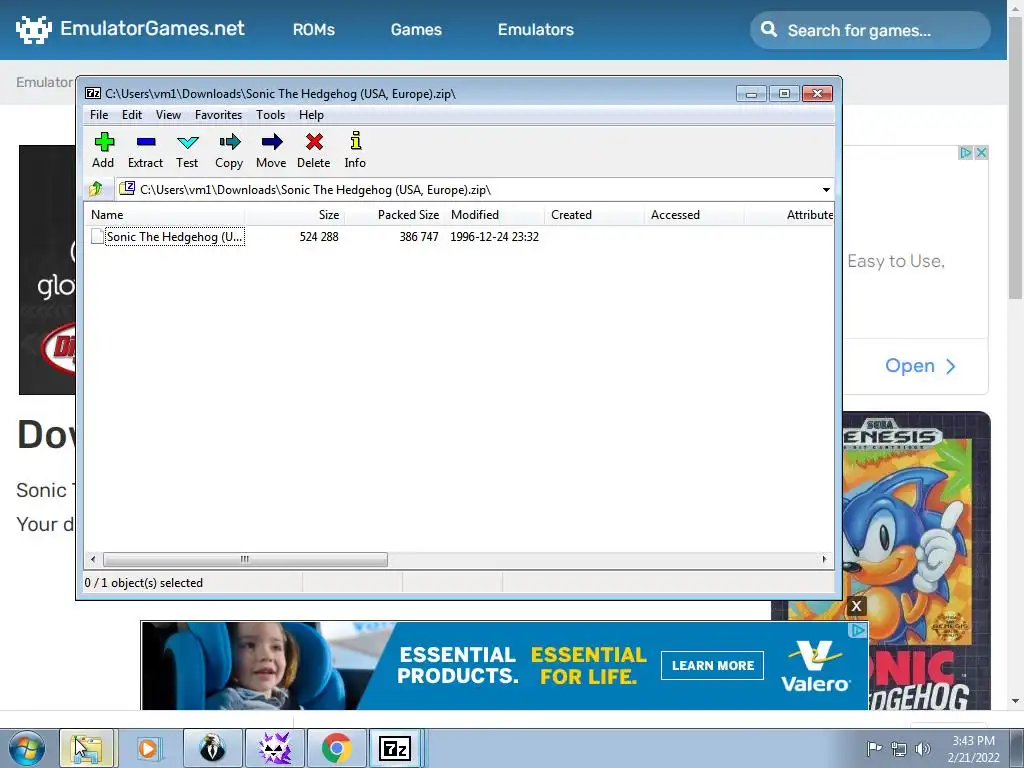The width and height of the screenshot is (1024, 768).
Task: Switch to 7-Zip on the taskbar
Action: [x=395, y=748]
